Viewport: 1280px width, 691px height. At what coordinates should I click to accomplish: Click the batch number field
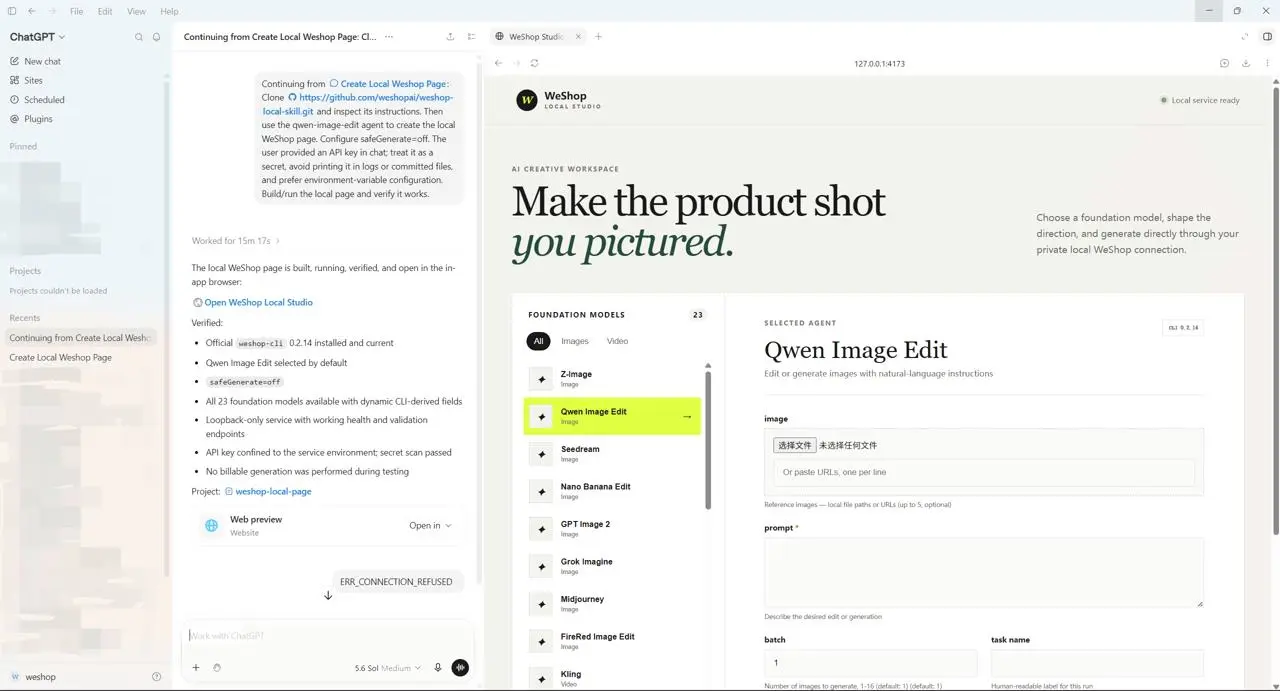871,663
